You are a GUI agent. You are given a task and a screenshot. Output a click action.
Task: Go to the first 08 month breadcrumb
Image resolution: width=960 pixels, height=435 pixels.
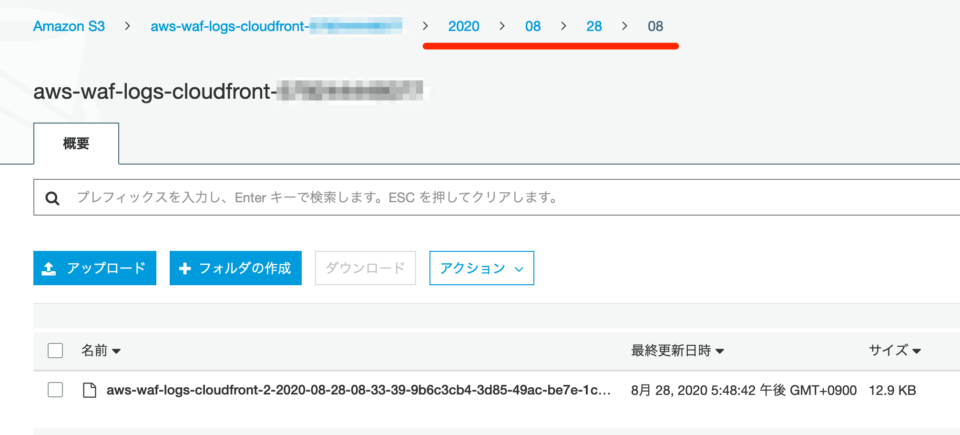(x=533, y=26)
